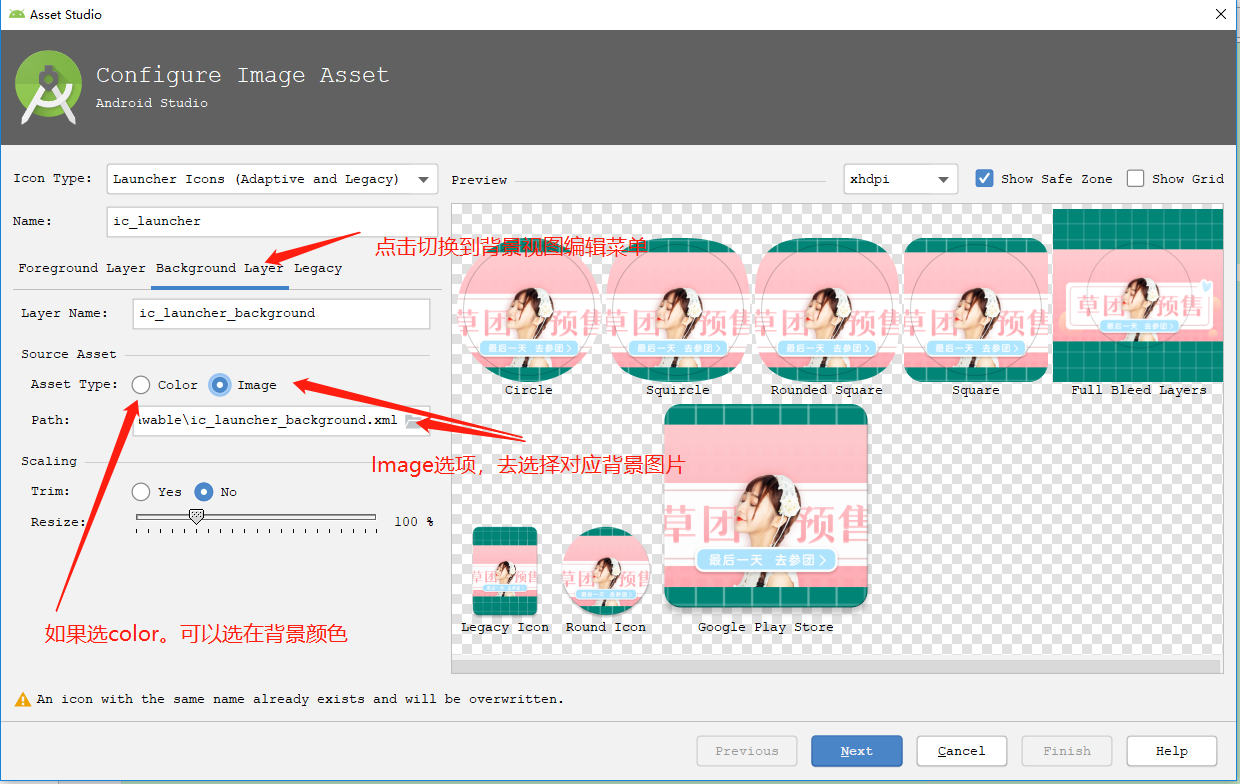This screenshot has height=784, width=1240.
Task: Open the Help dialog
Action: click(x=1171, y=750)
